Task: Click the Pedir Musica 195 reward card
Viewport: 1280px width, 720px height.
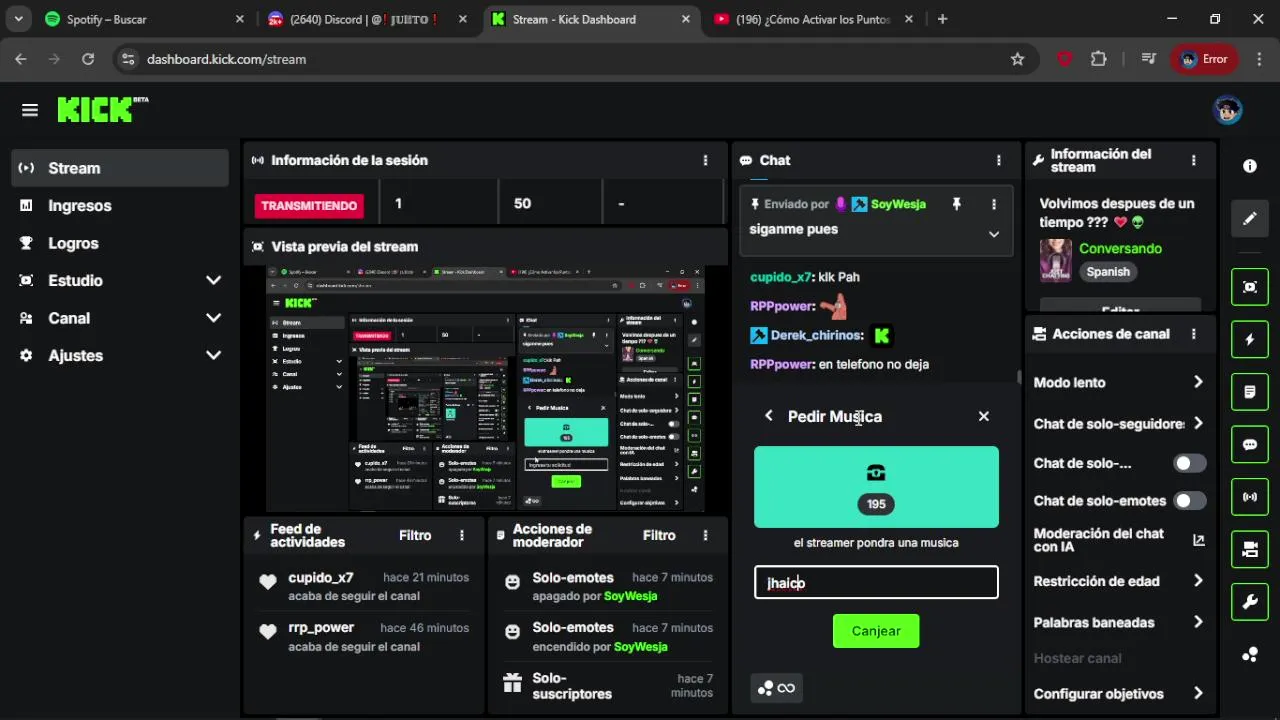Action: [x=876, y=486]
